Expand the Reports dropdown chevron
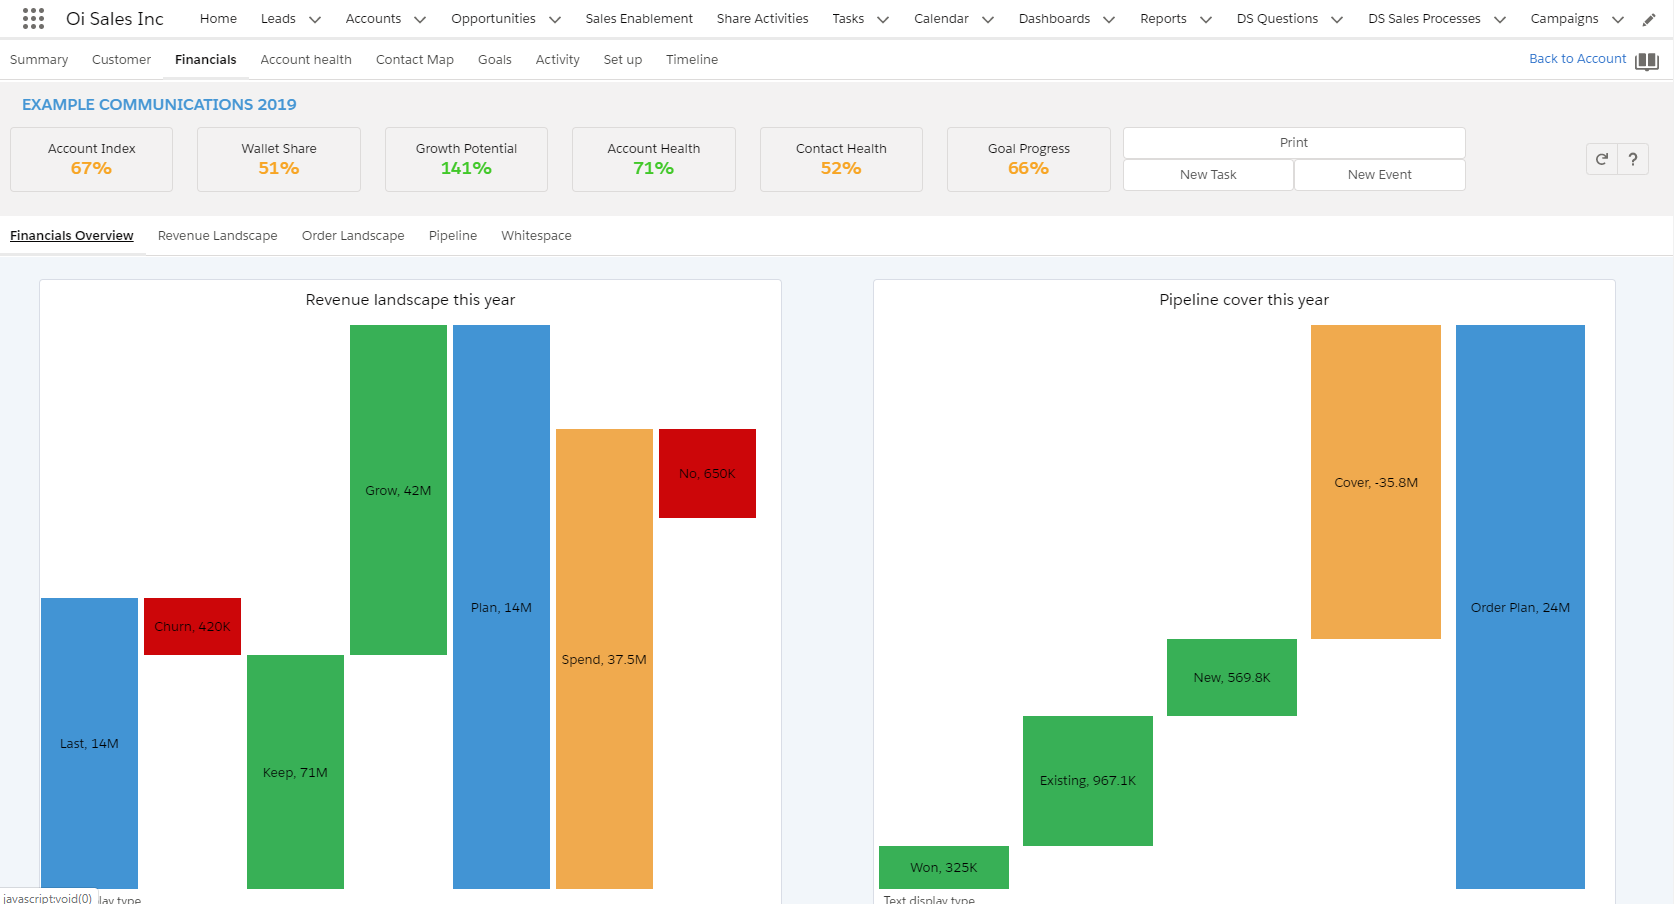Screen dimensions: 1674x904 tap(1206, 20)
